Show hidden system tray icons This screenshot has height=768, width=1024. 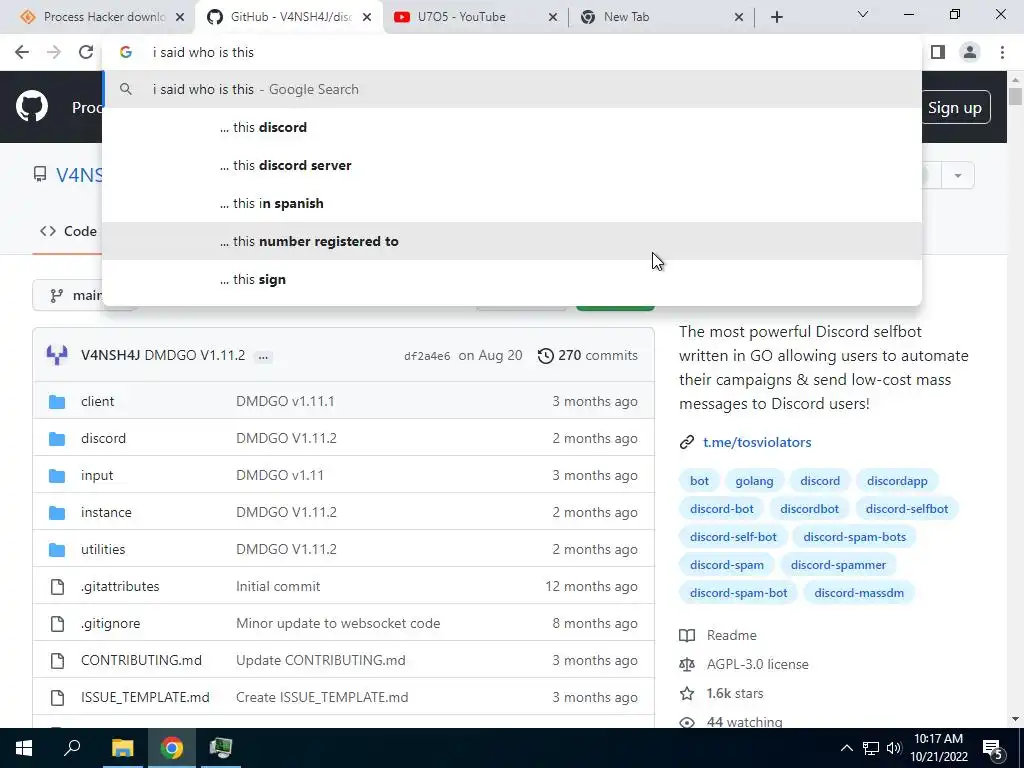(846, 748)
